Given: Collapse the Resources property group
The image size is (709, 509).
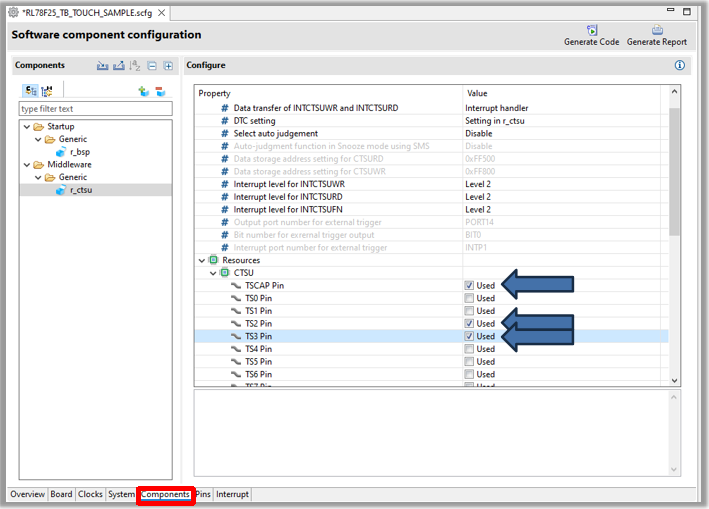Looking at the screenshot, I should (x=202, y=260).
